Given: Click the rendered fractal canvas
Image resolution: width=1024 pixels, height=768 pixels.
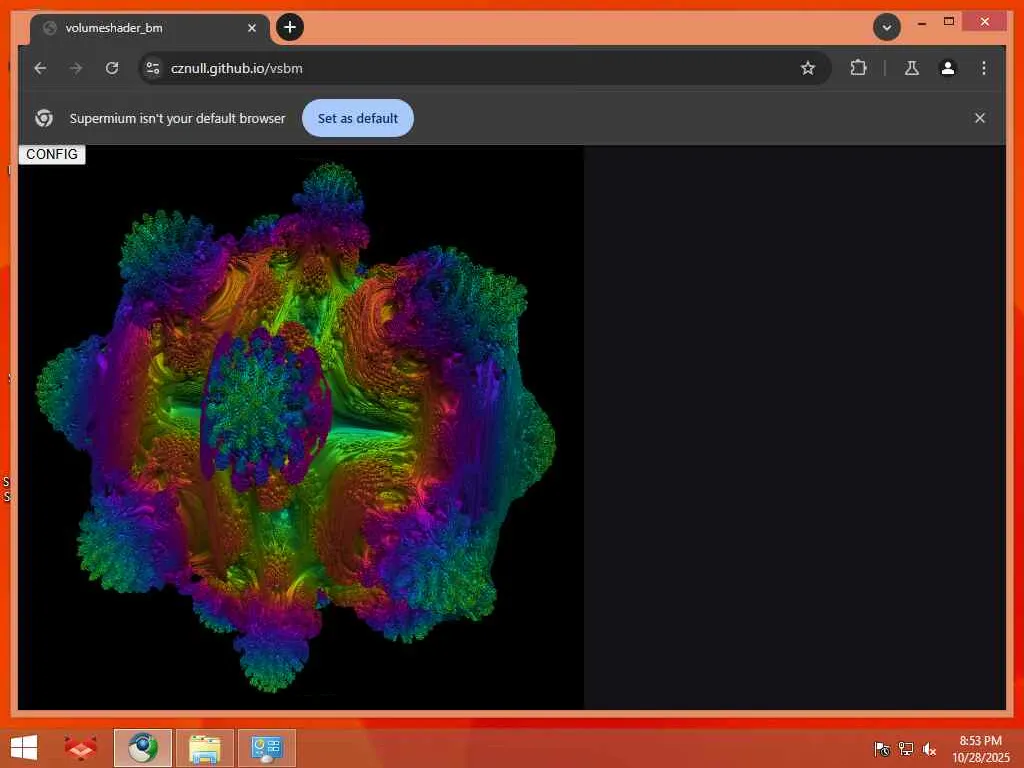Looking at the screenshot, I should tap(300, 427).
